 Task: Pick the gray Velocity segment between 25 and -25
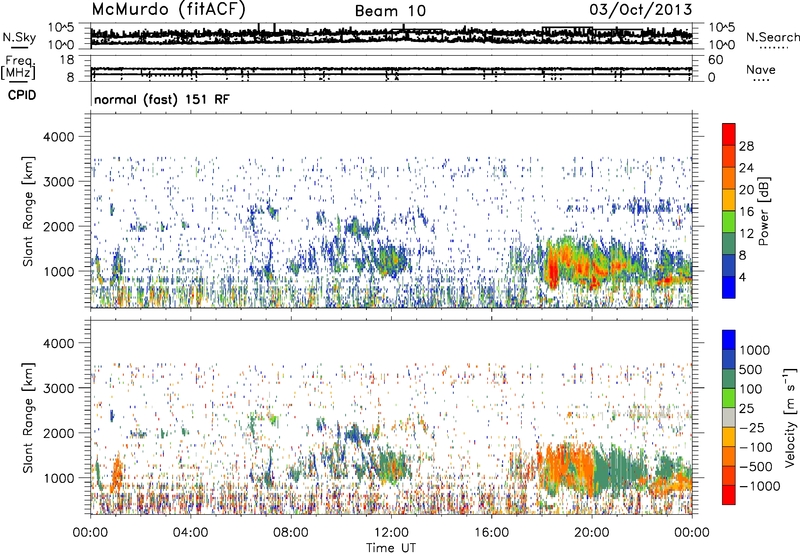click(729, 417)
